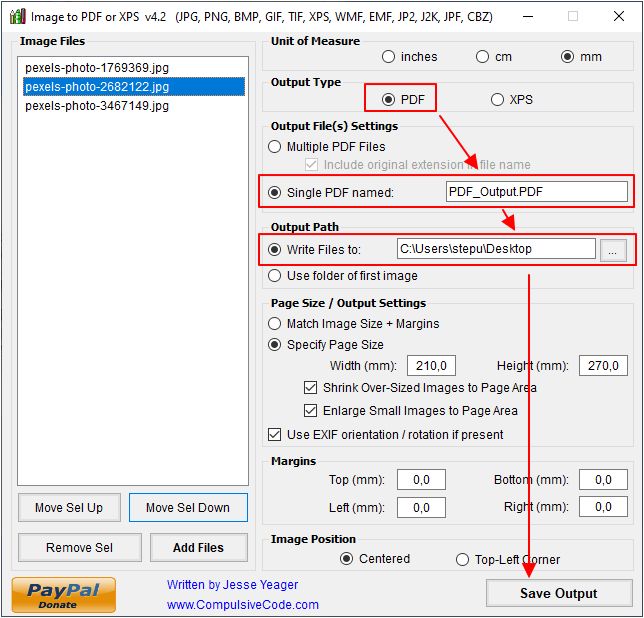Minimize the Image to PDF window
Viewport: 644px width, 618px height.
(x=528, y=16)
